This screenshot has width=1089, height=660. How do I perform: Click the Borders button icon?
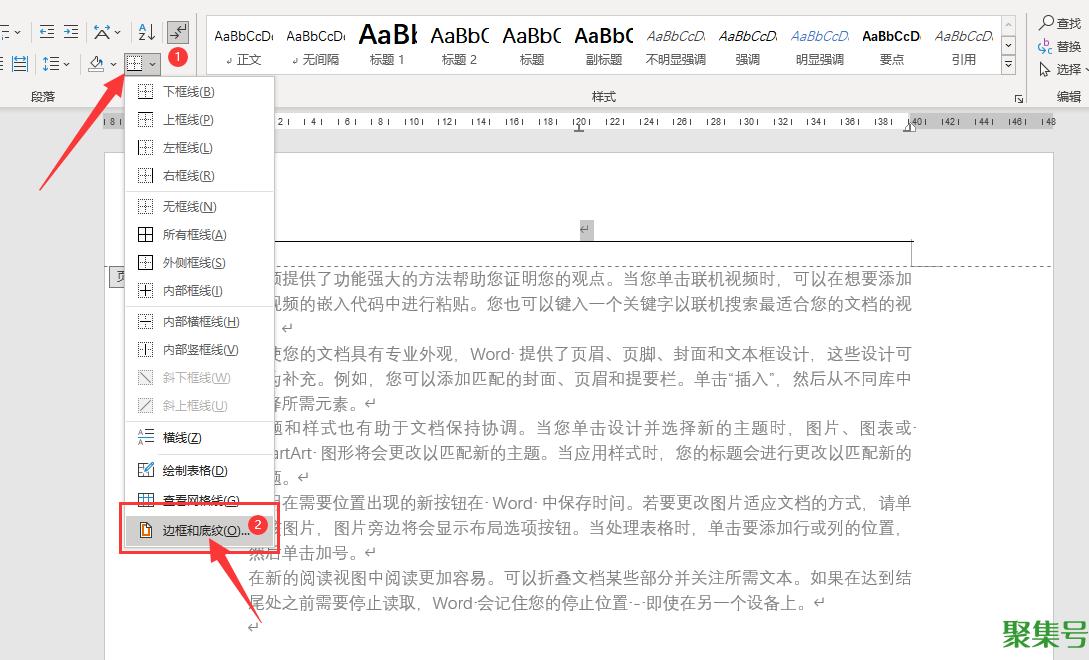click(x=135, y=64)
